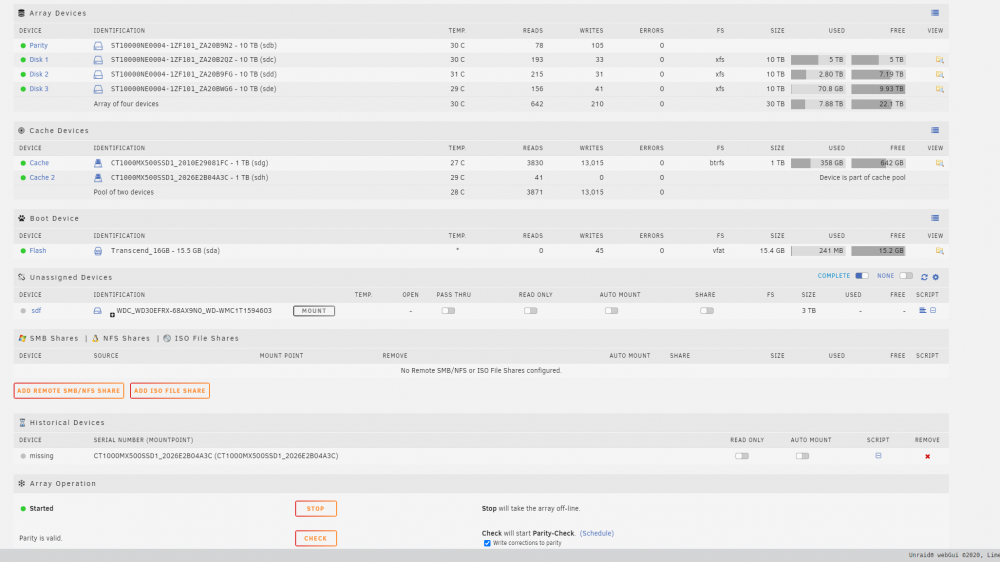Viewport: 1000px width, 562px height.
Task: Toggle Read Only for sdf
Action: 531,311
